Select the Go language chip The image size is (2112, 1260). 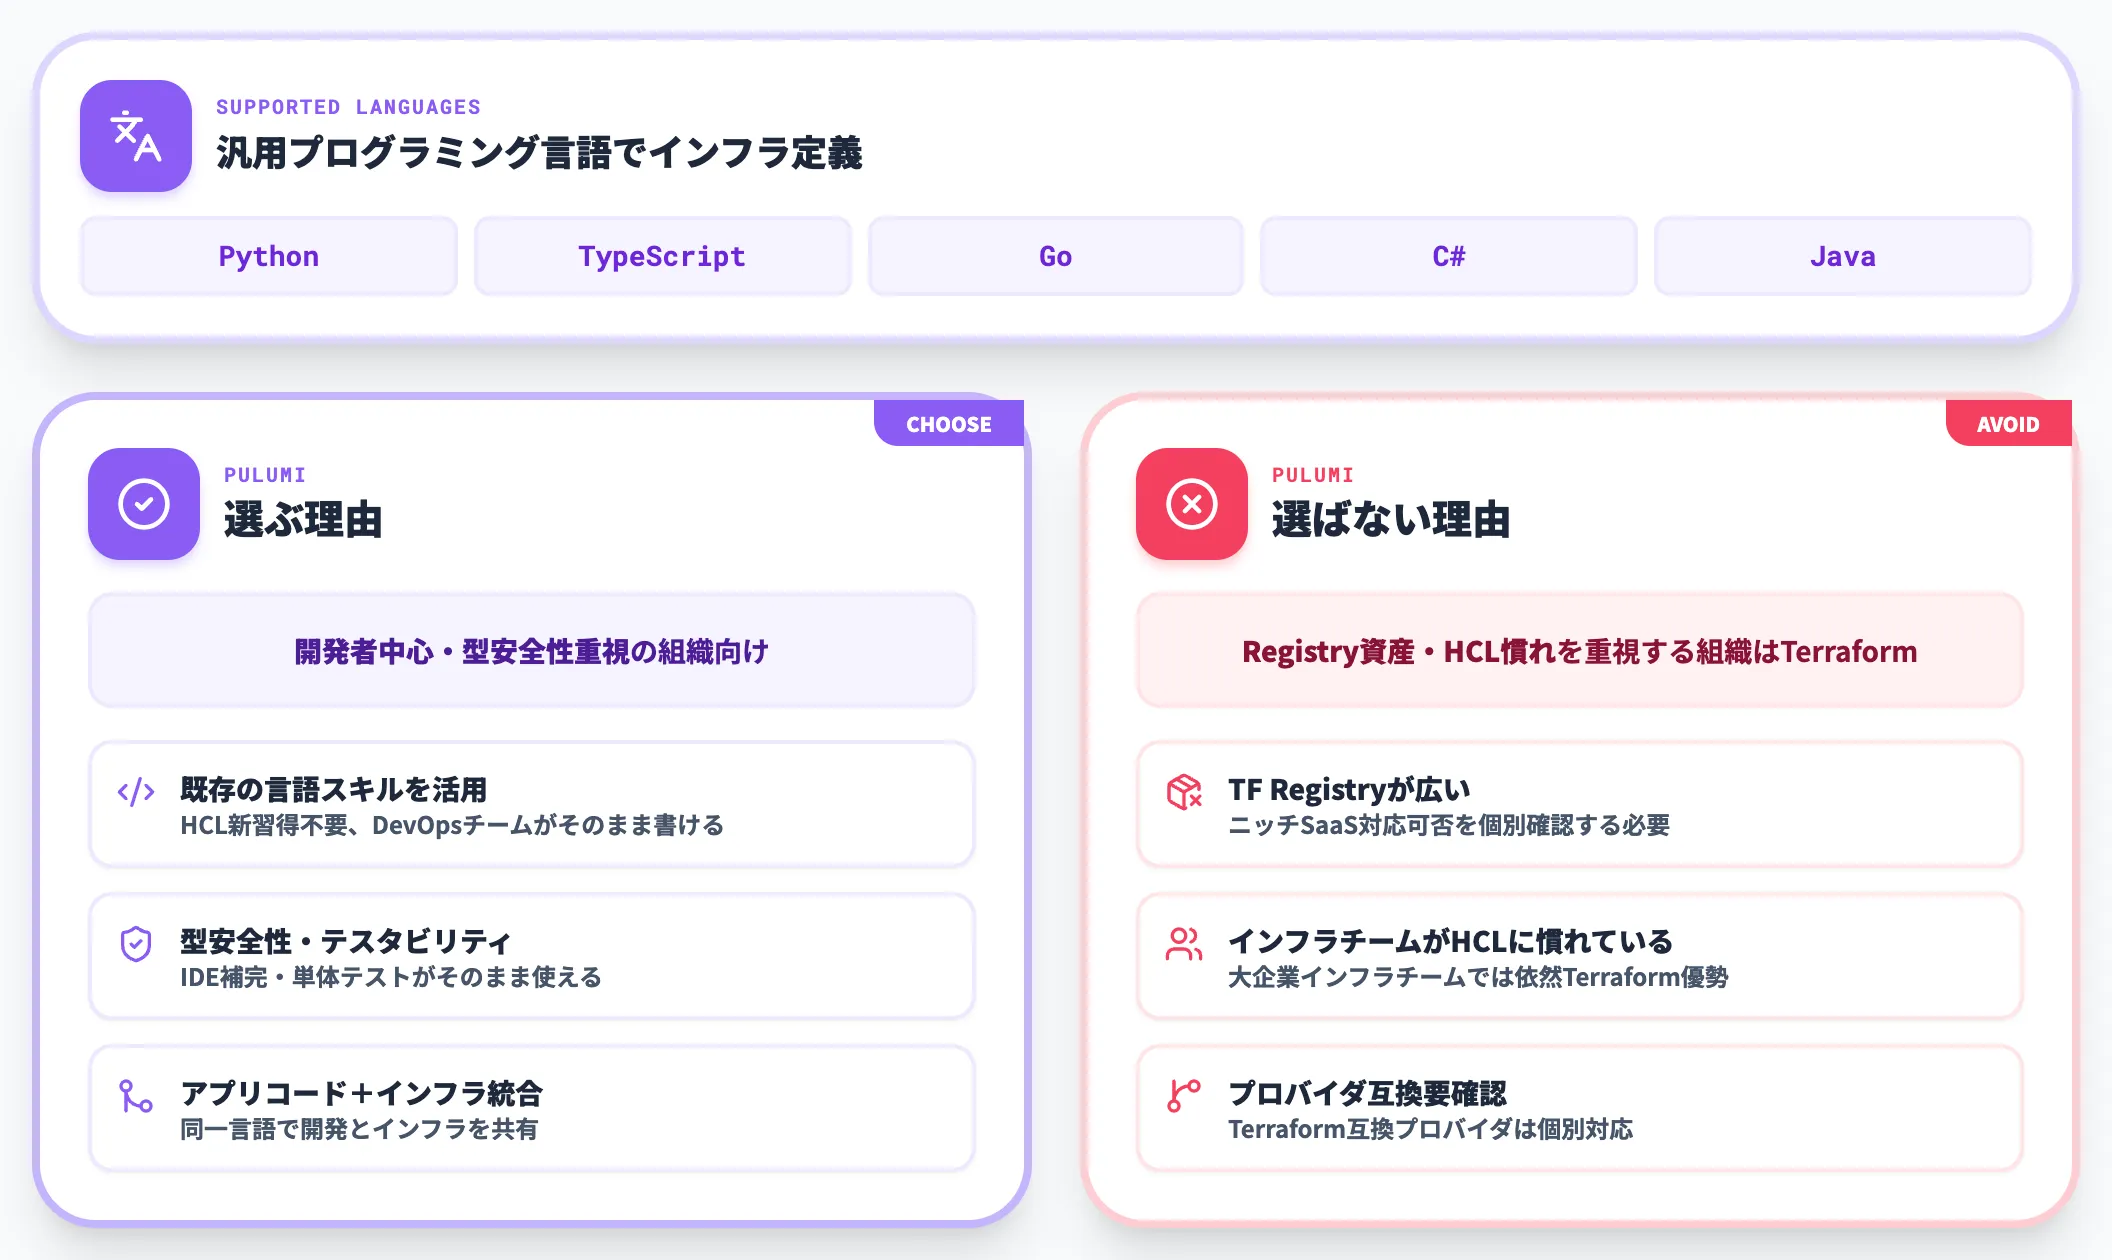pos(1056,256)
